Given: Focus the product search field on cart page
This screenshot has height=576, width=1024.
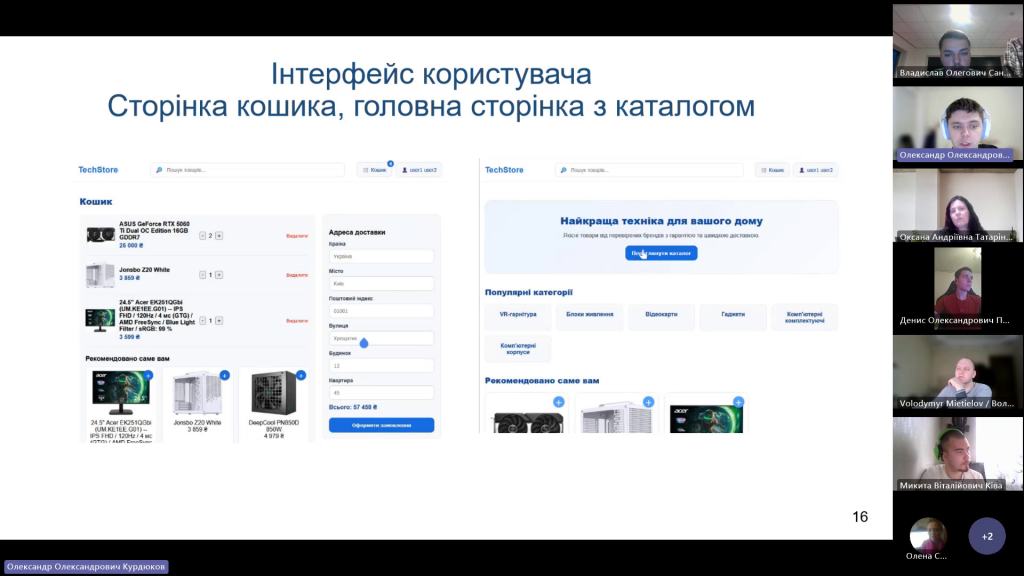Looking at the screenshot, I should (x=248, y=170).
